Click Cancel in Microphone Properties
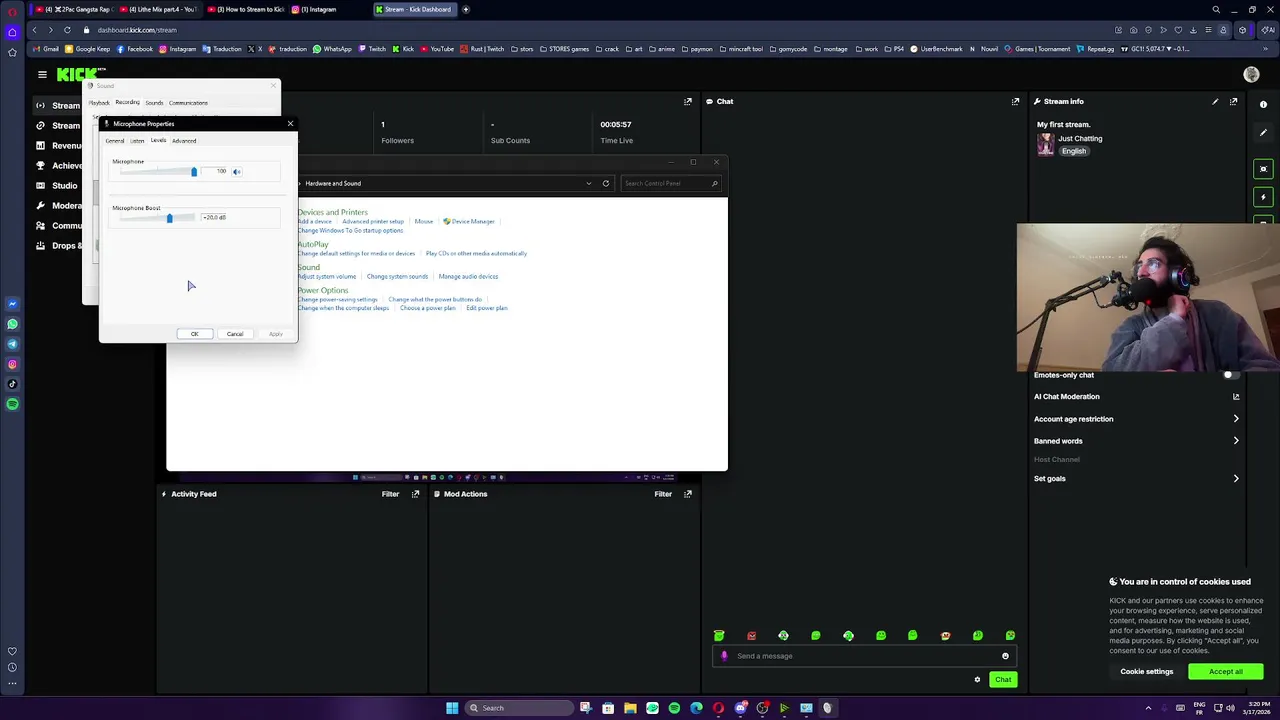The width and height of the screenshot is (1280, 720). point(235,334)
